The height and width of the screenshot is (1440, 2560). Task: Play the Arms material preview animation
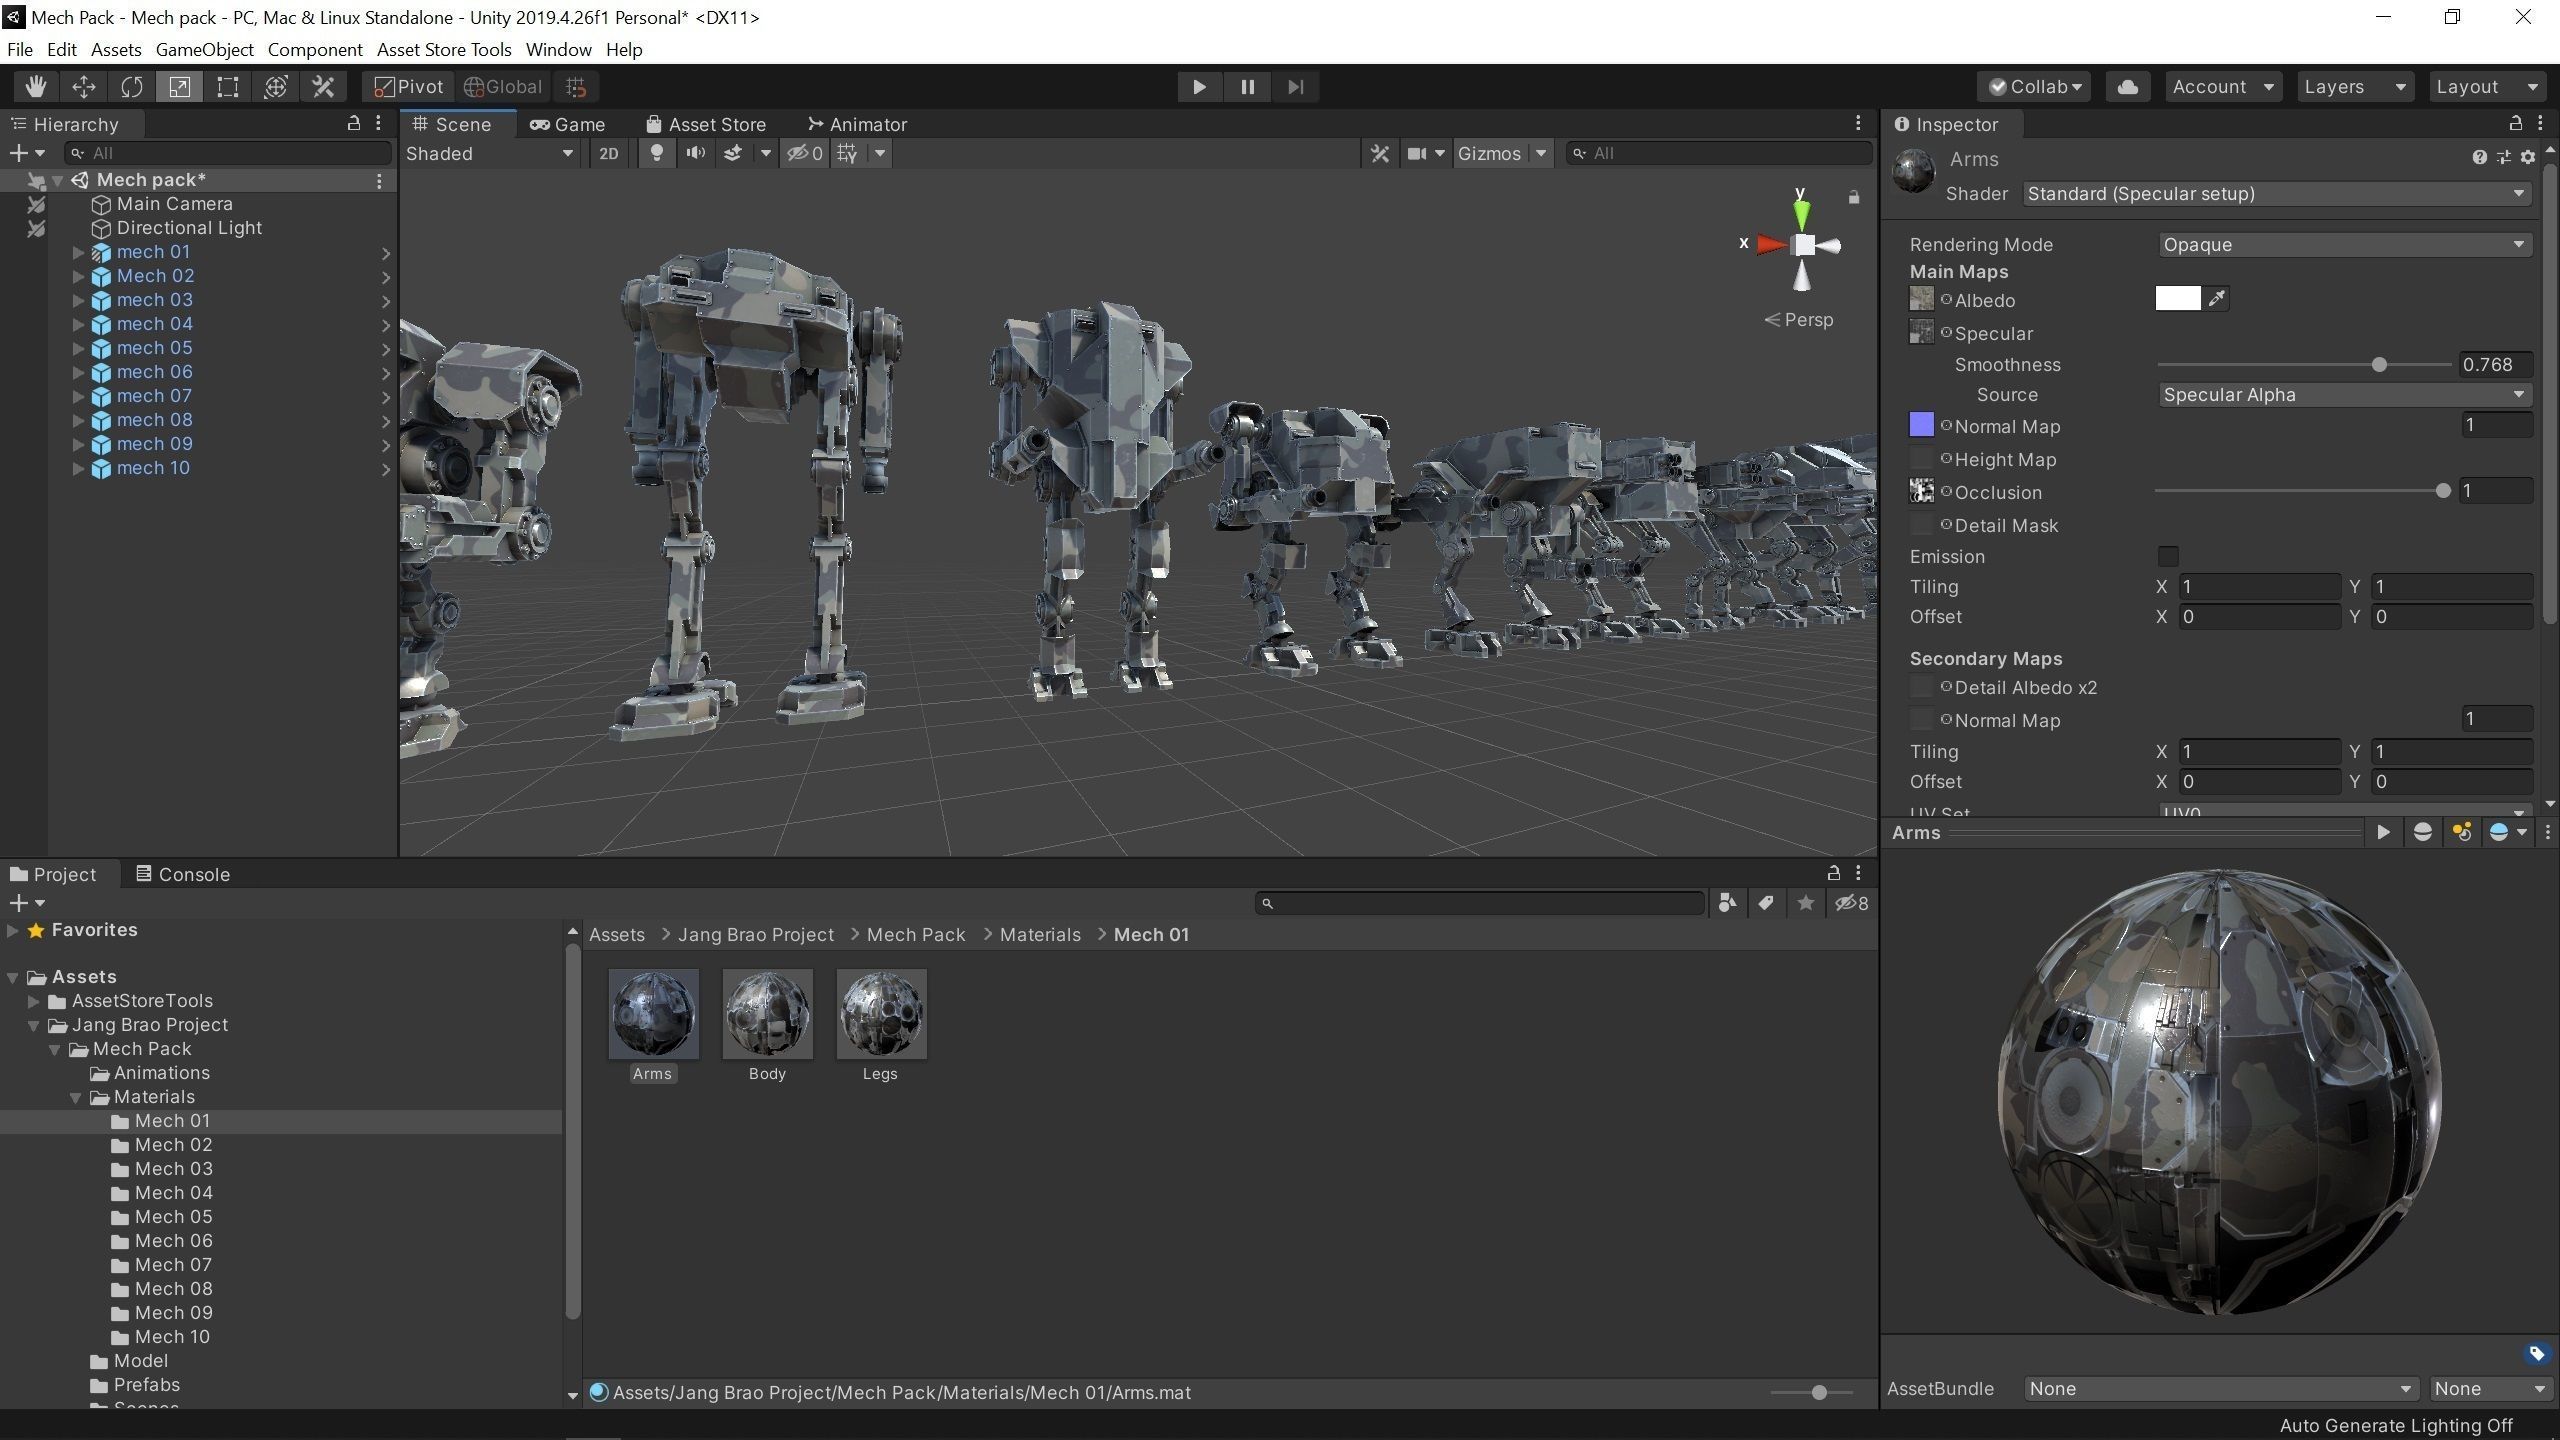click(x=2383, y=832)
